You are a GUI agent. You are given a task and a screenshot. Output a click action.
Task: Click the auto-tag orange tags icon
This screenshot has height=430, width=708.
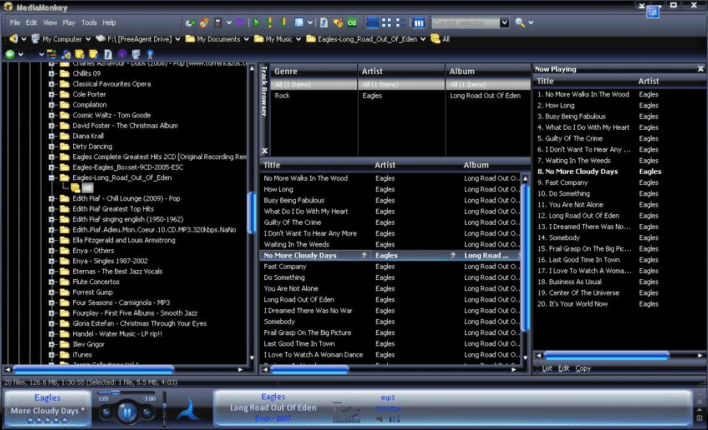pos(338,23)
